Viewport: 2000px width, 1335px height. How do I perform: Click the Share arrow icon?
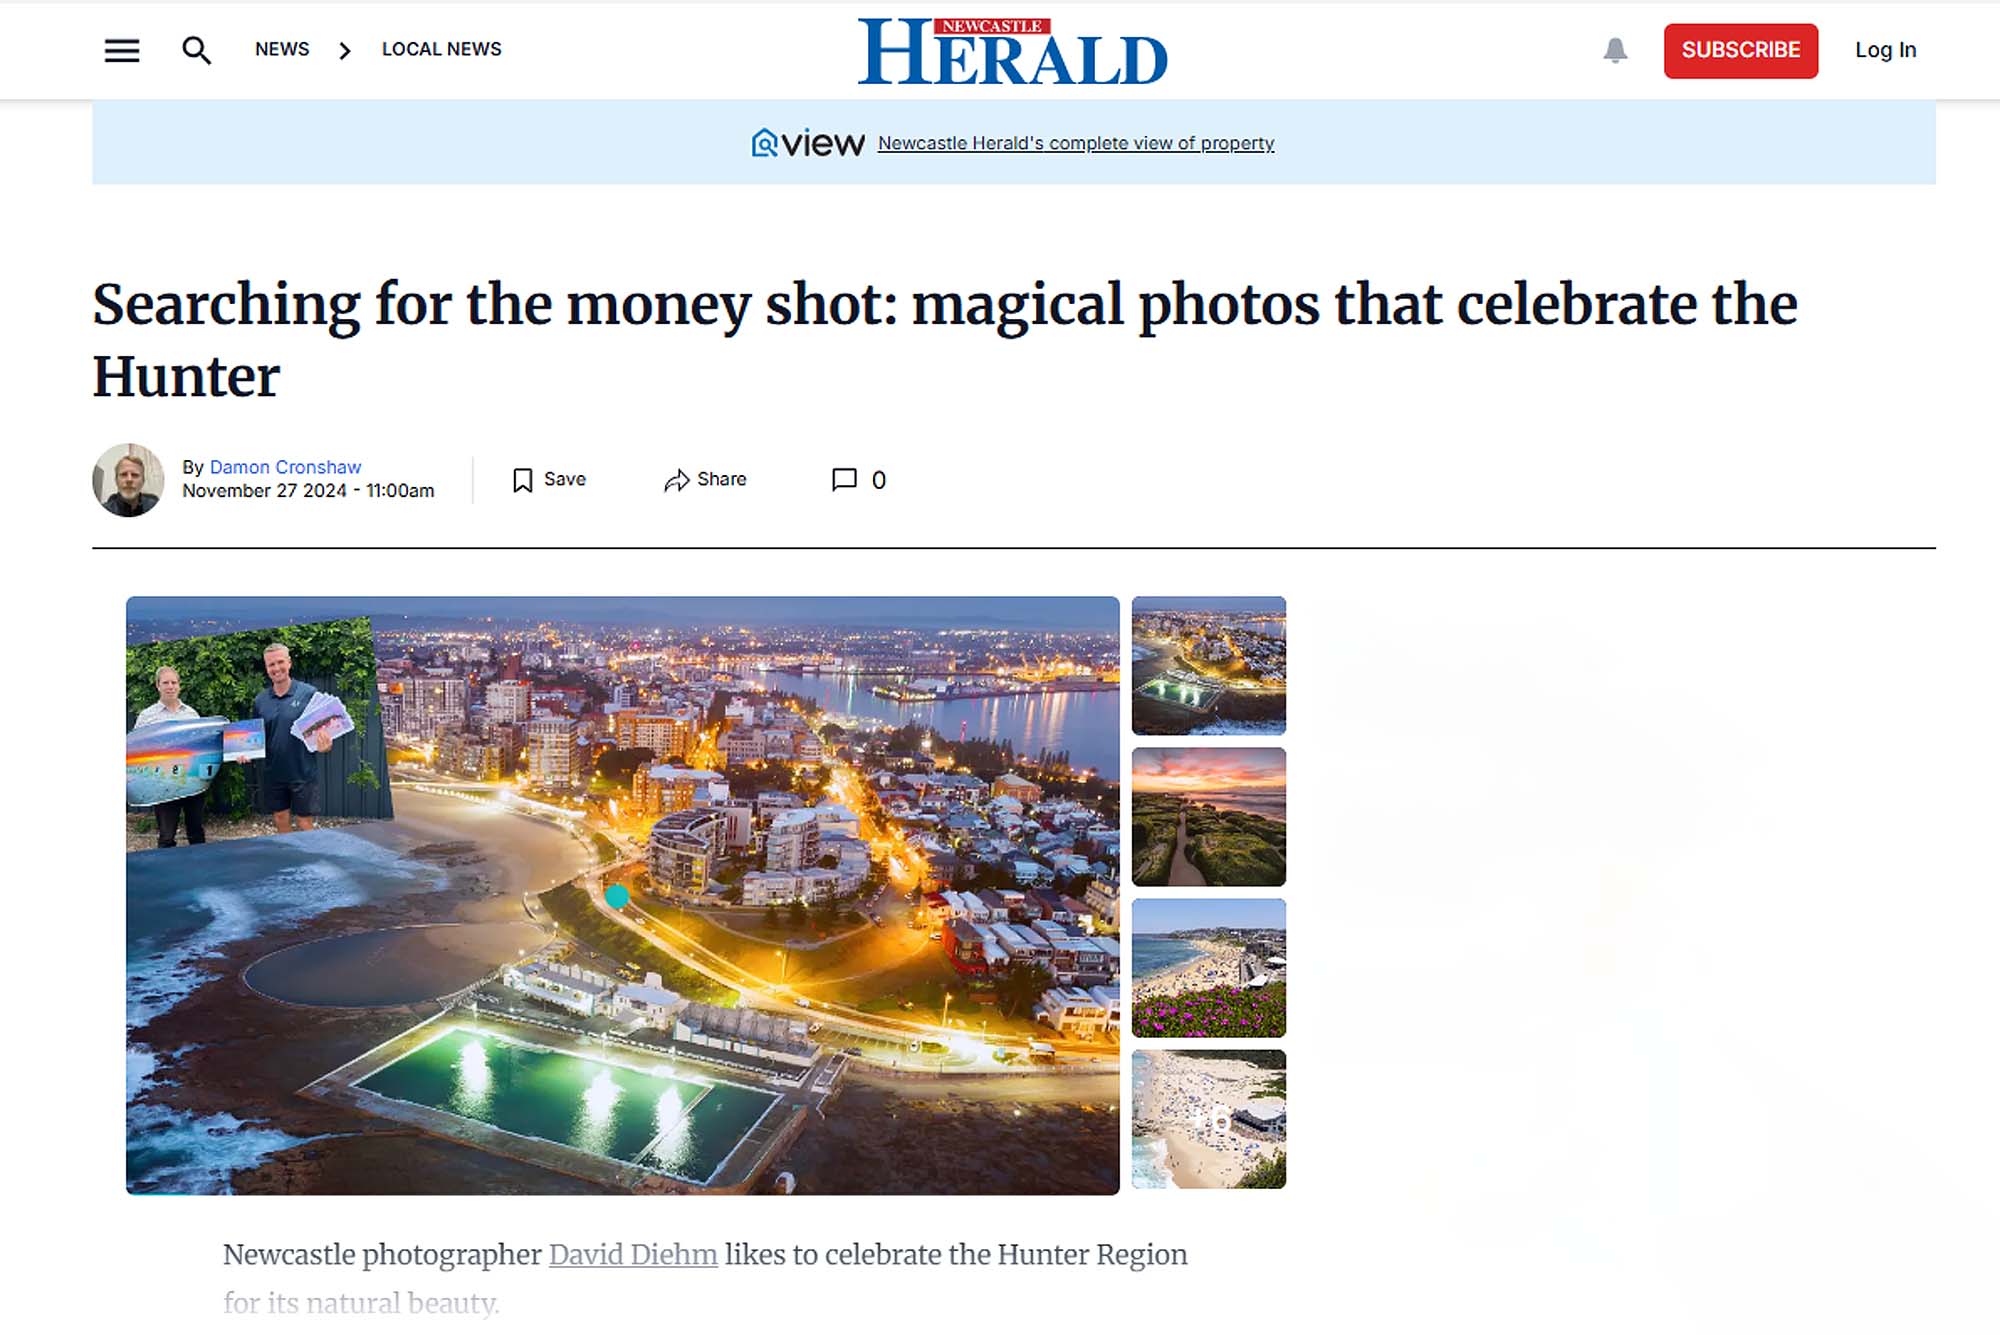pyautogui.click(x=677, y=480)
